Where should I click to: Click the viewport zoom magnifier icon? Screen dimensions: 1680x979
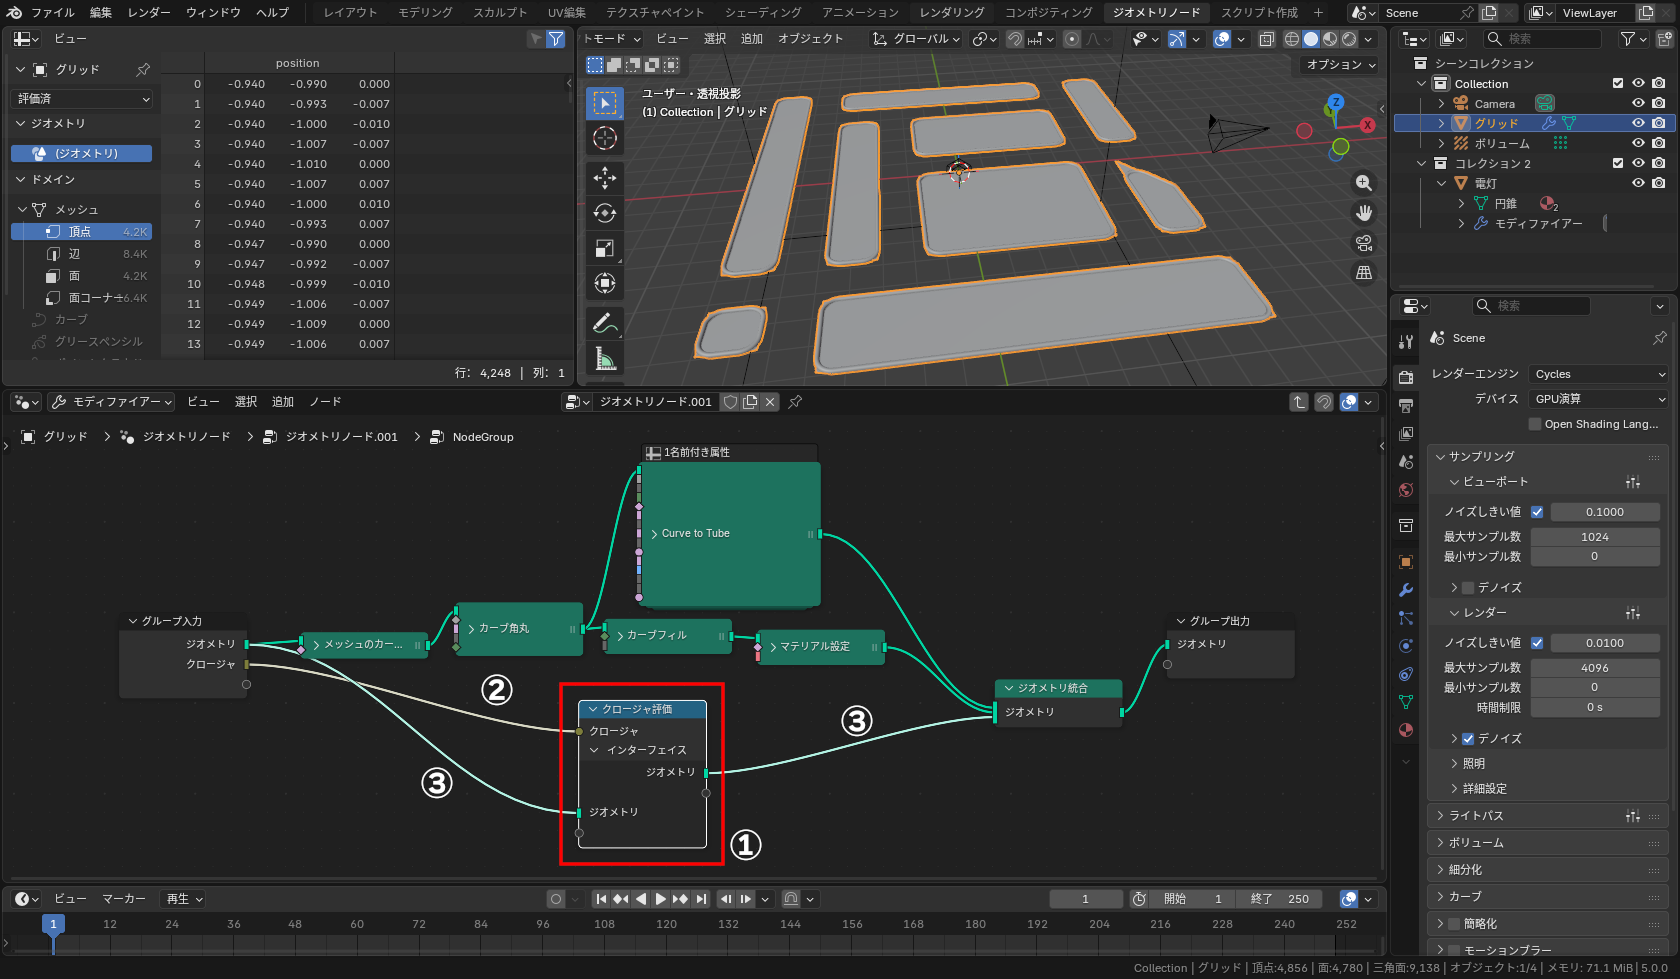(x=1363, y=183)
